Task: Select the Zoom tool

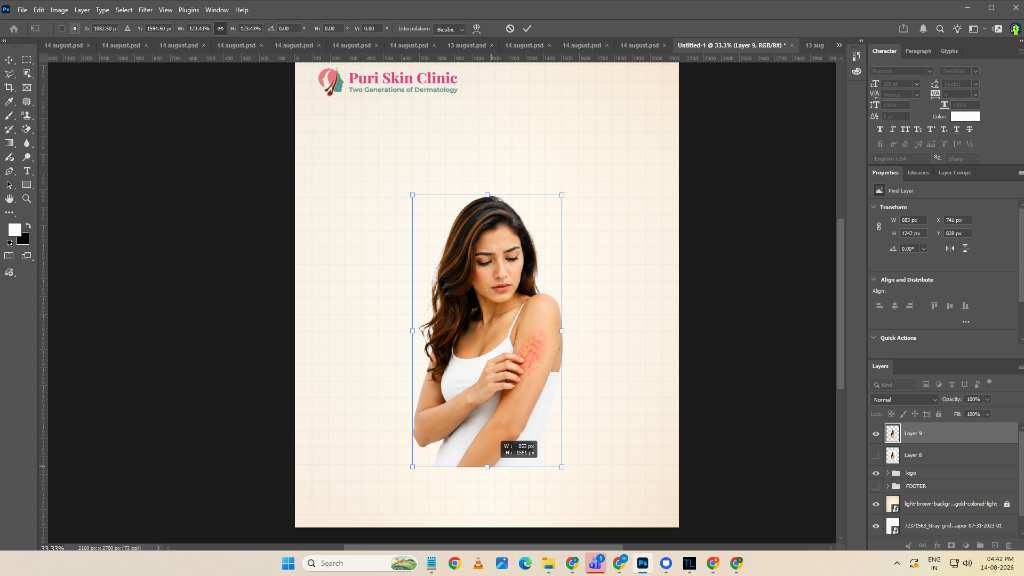Action: pyautogui.click(x=27, y=199)
